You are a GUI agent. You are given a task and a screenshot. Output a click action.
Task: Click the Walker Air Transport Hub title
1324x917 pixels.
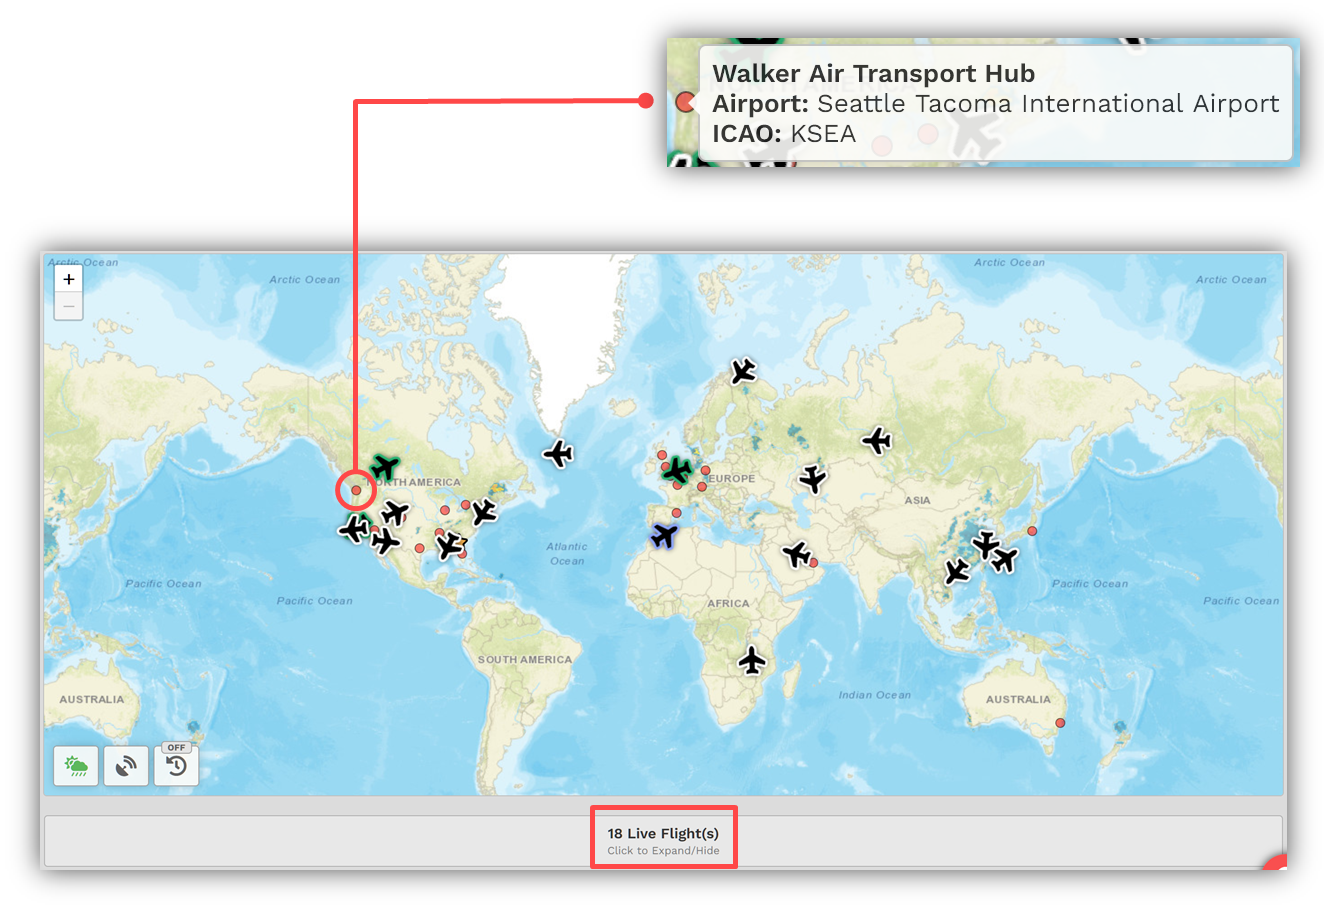tap(873, 73)
